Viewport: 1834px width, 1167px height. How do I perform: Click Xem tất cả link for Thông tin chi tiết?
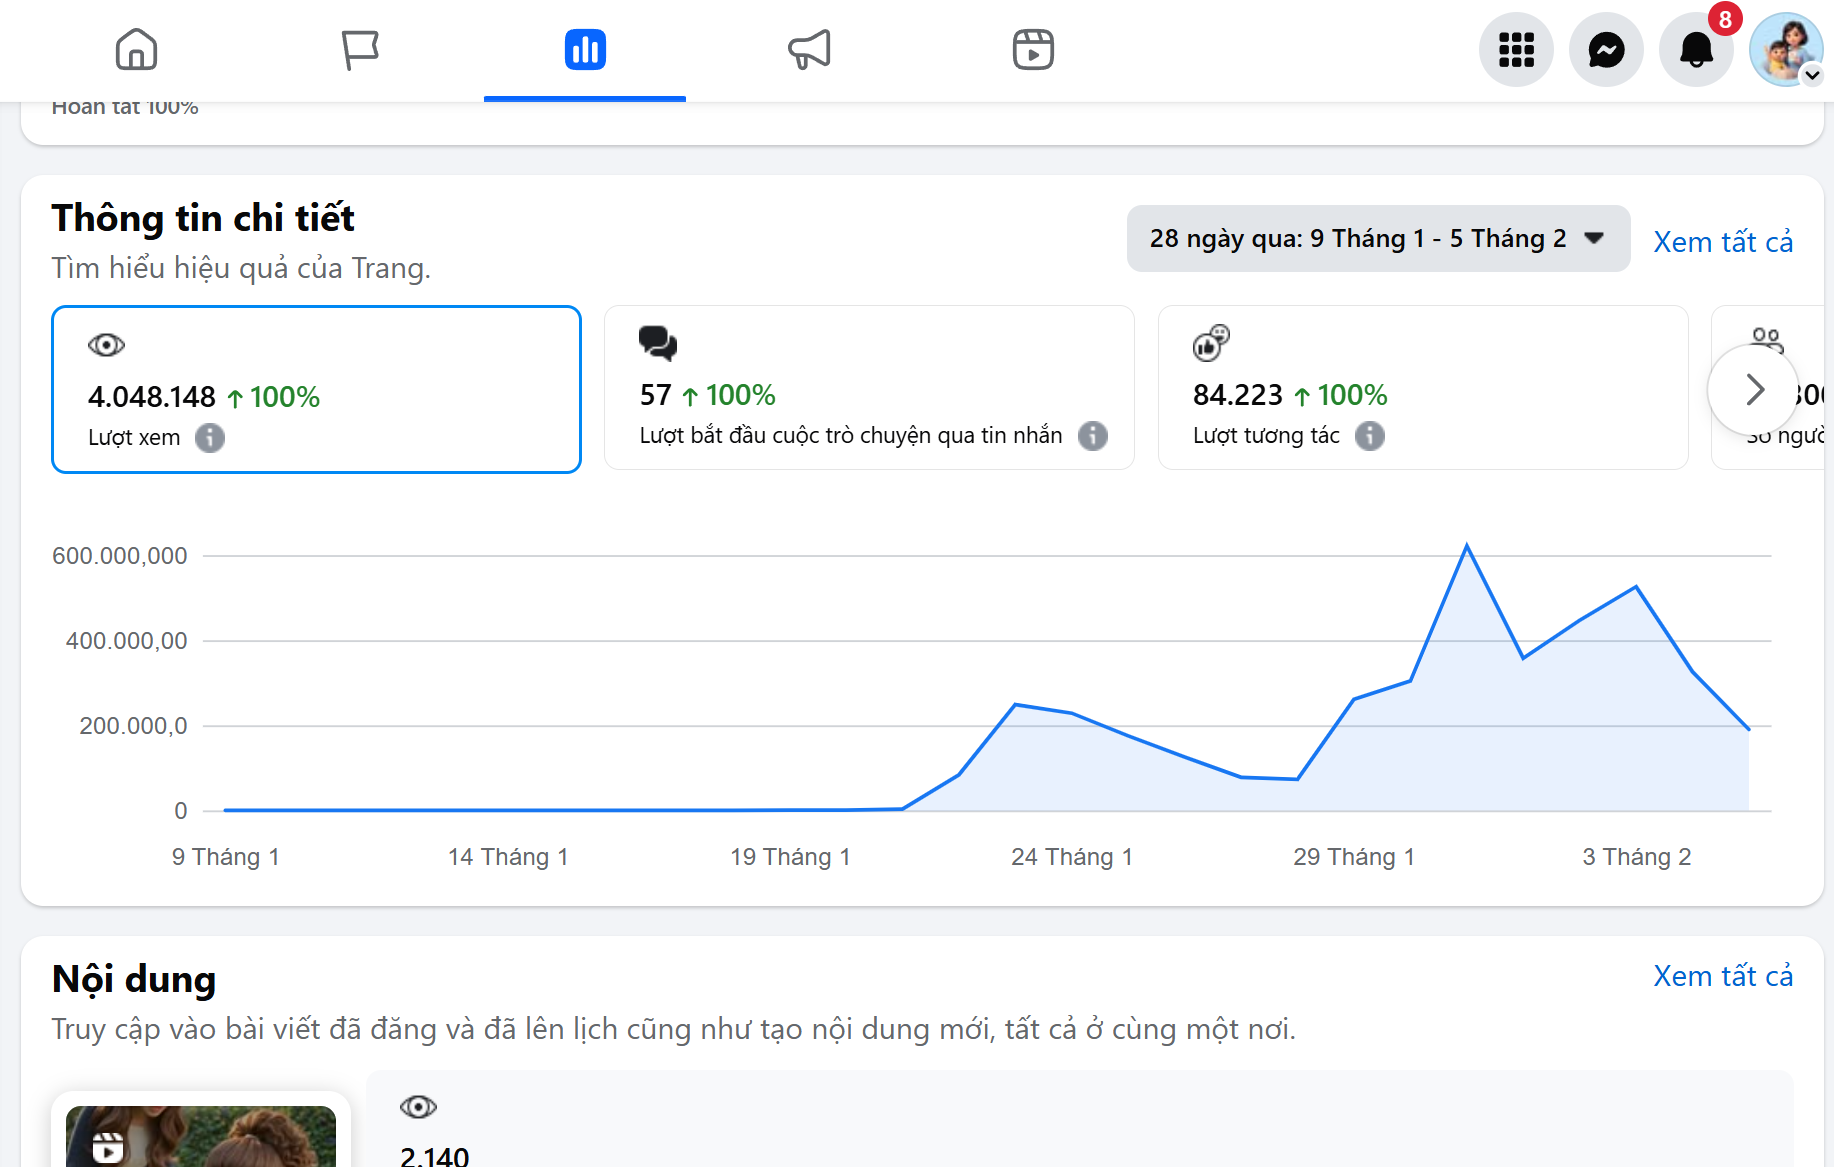coord(1722,242)
